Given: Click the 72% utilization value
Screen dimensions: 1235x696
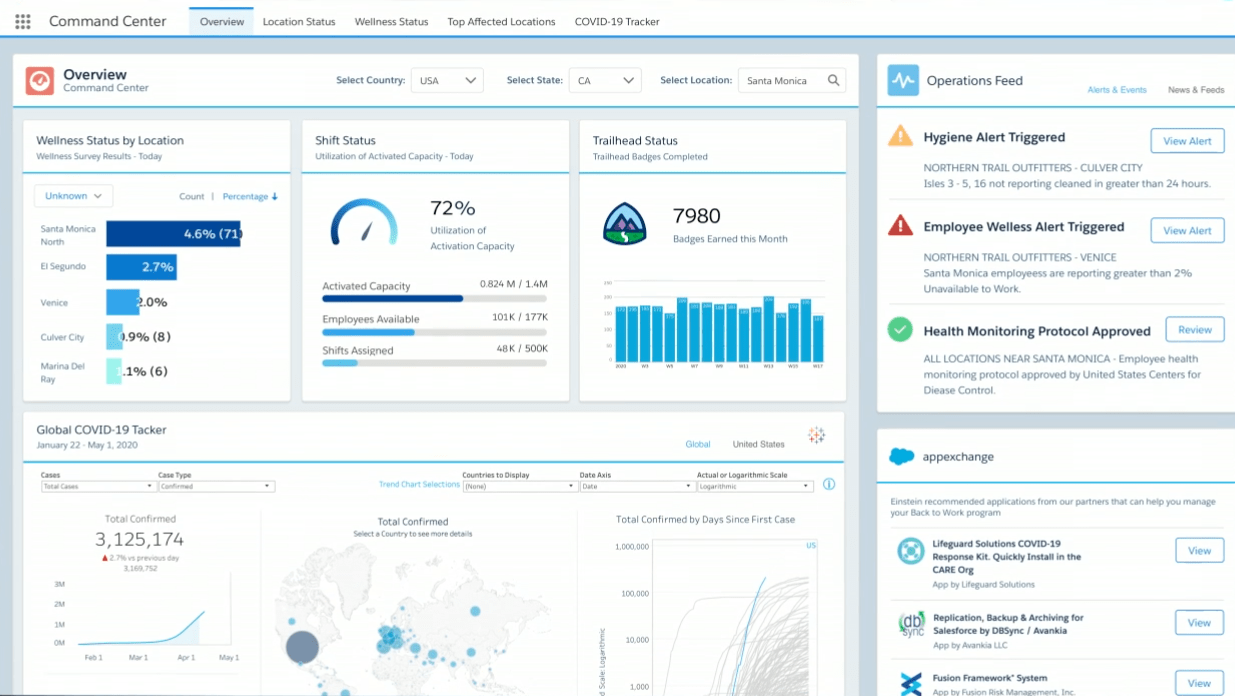Looking at the screenshot, I should tap(453, 208).
